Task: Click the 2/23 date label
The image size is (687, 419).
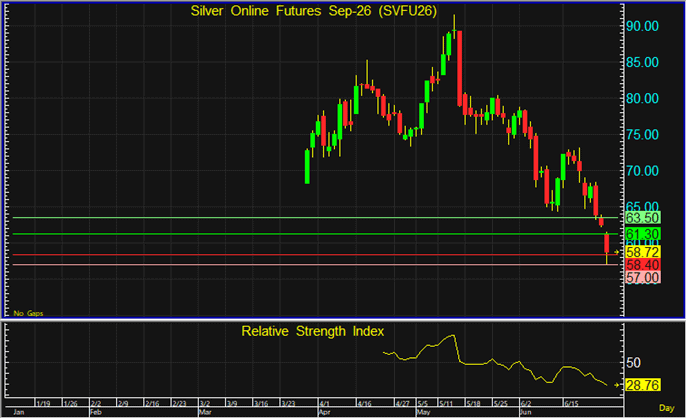Action: [179, 403]
